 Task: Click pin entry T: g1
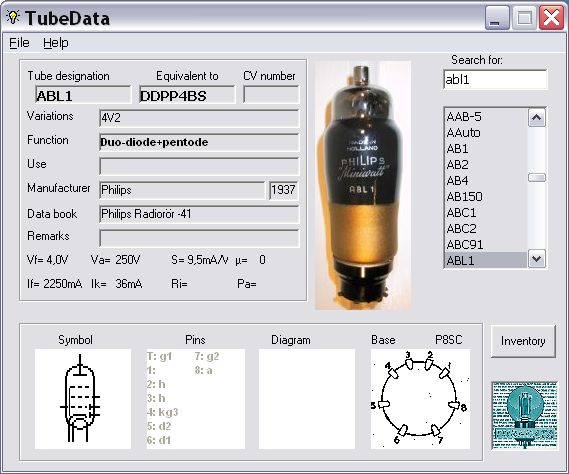pos(160,356)
